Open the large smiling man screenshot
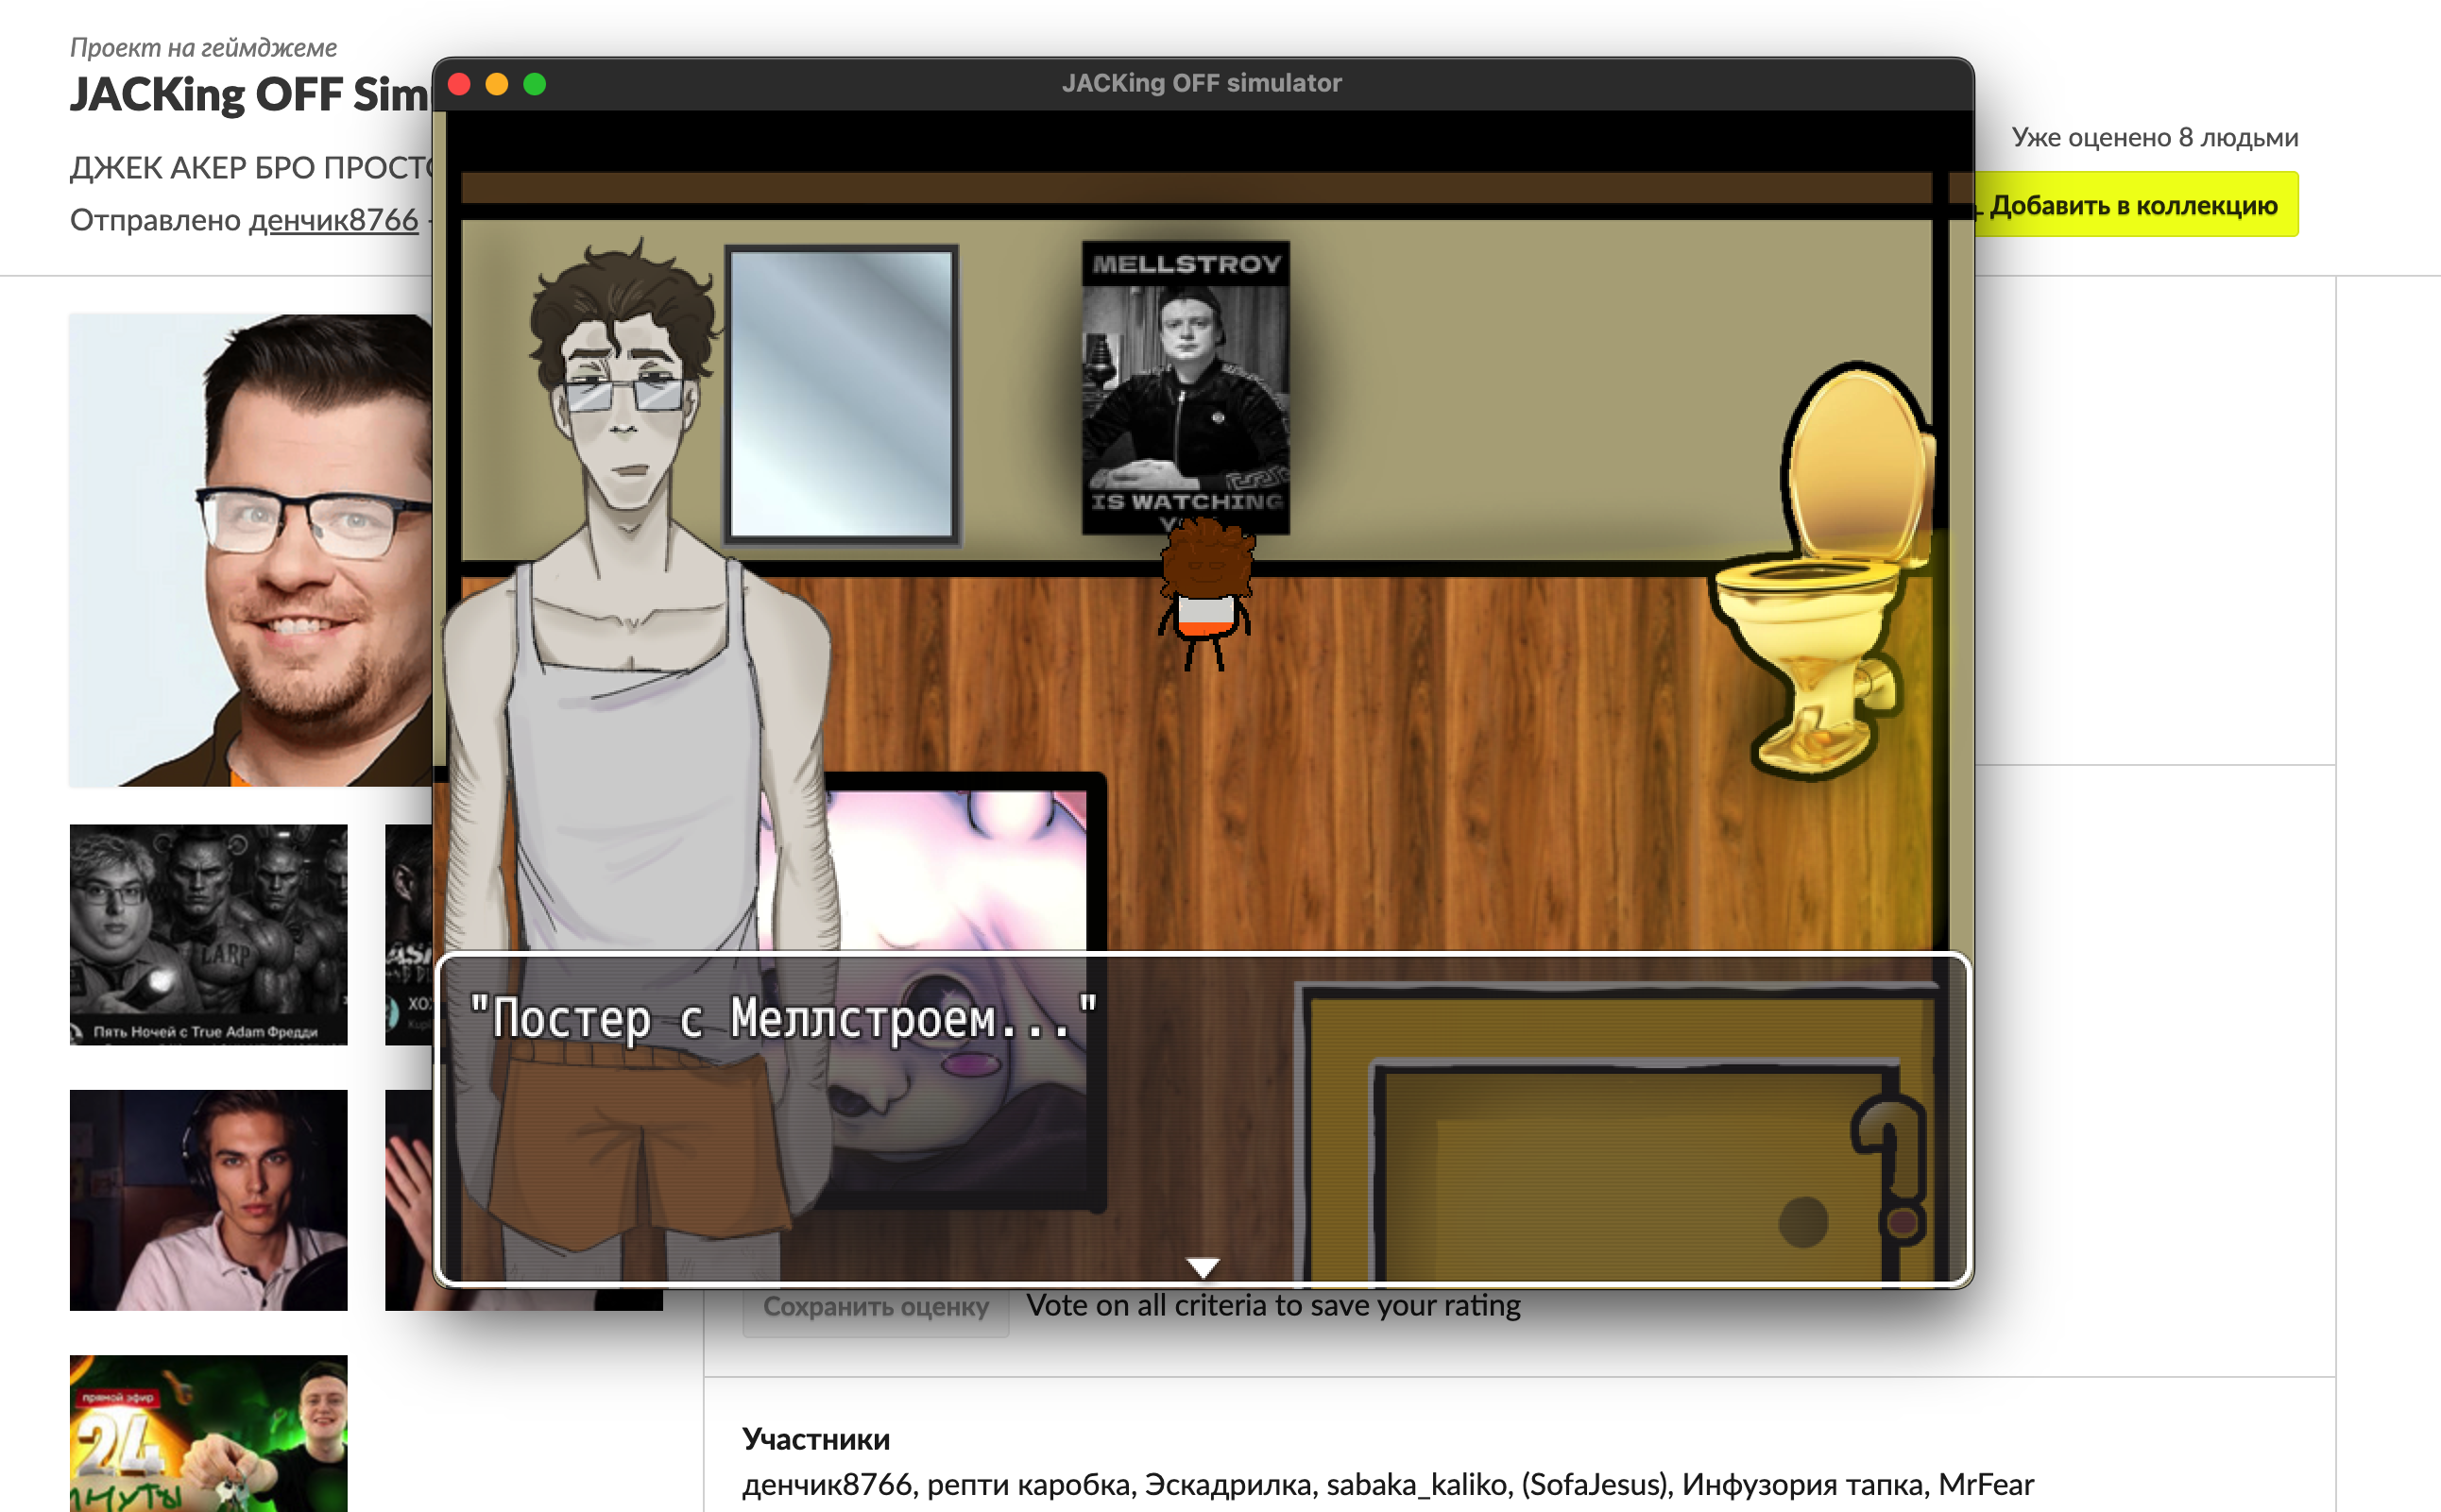This screenshot has width=2441, height=1512. coord(251,550)
